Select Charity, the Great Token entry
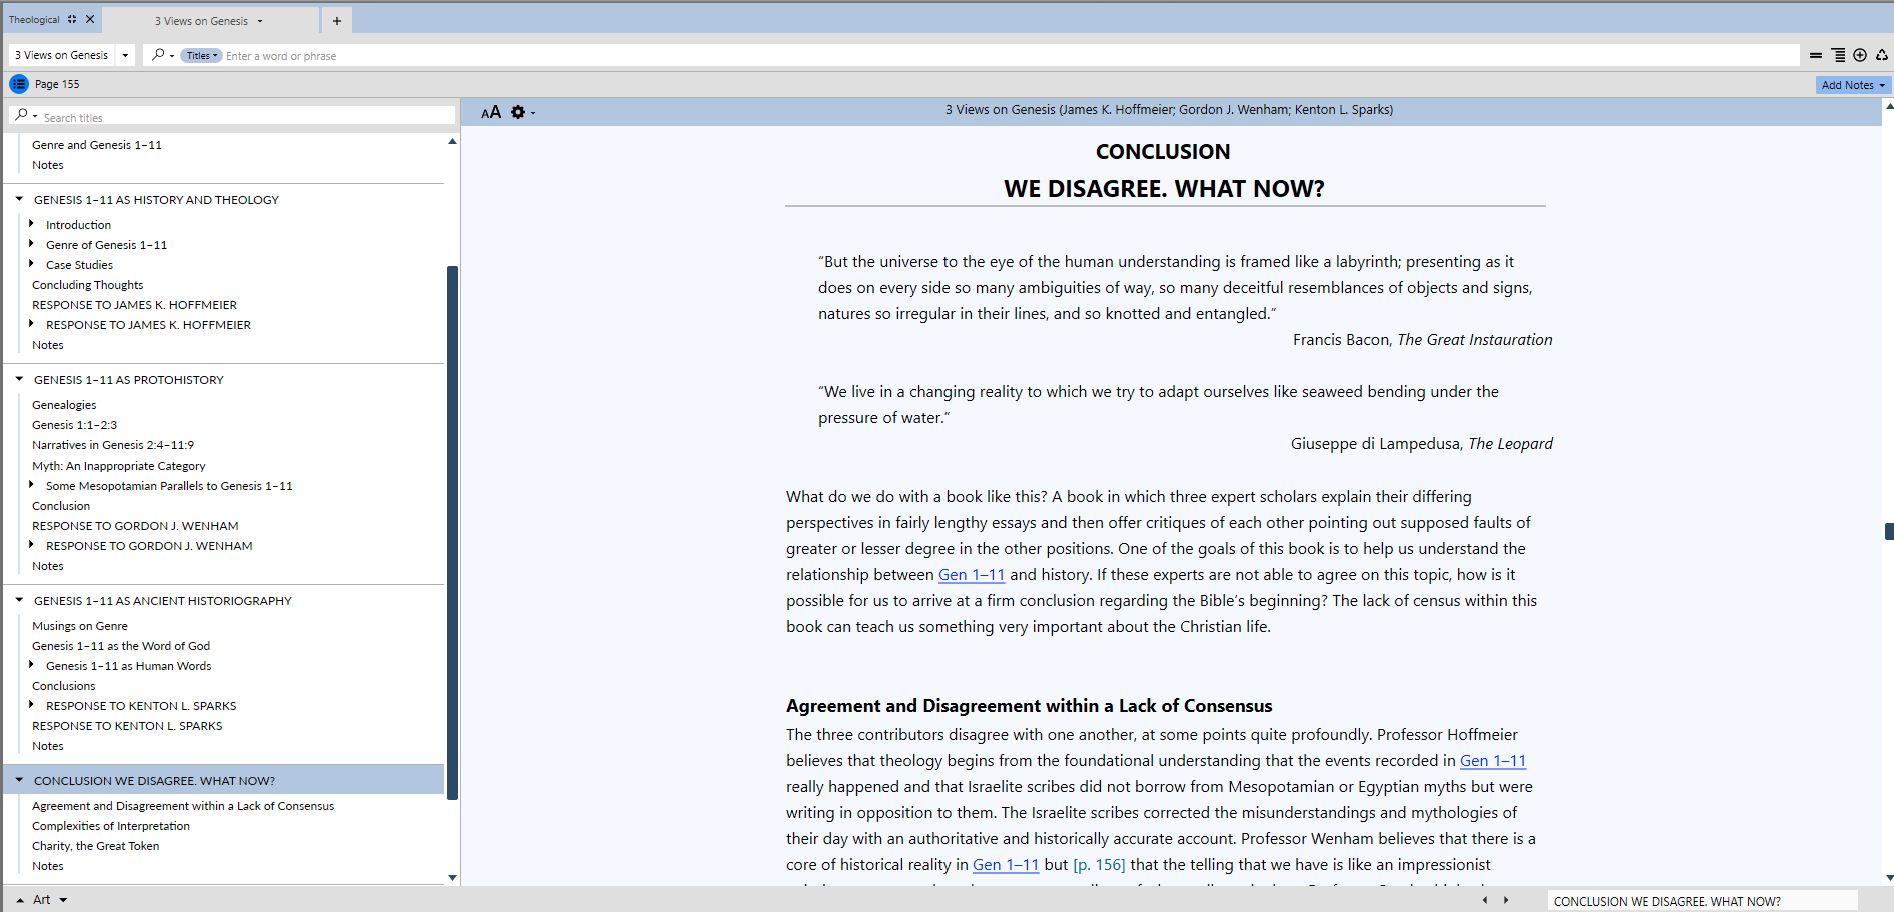1894x912 pixels. 95,846
